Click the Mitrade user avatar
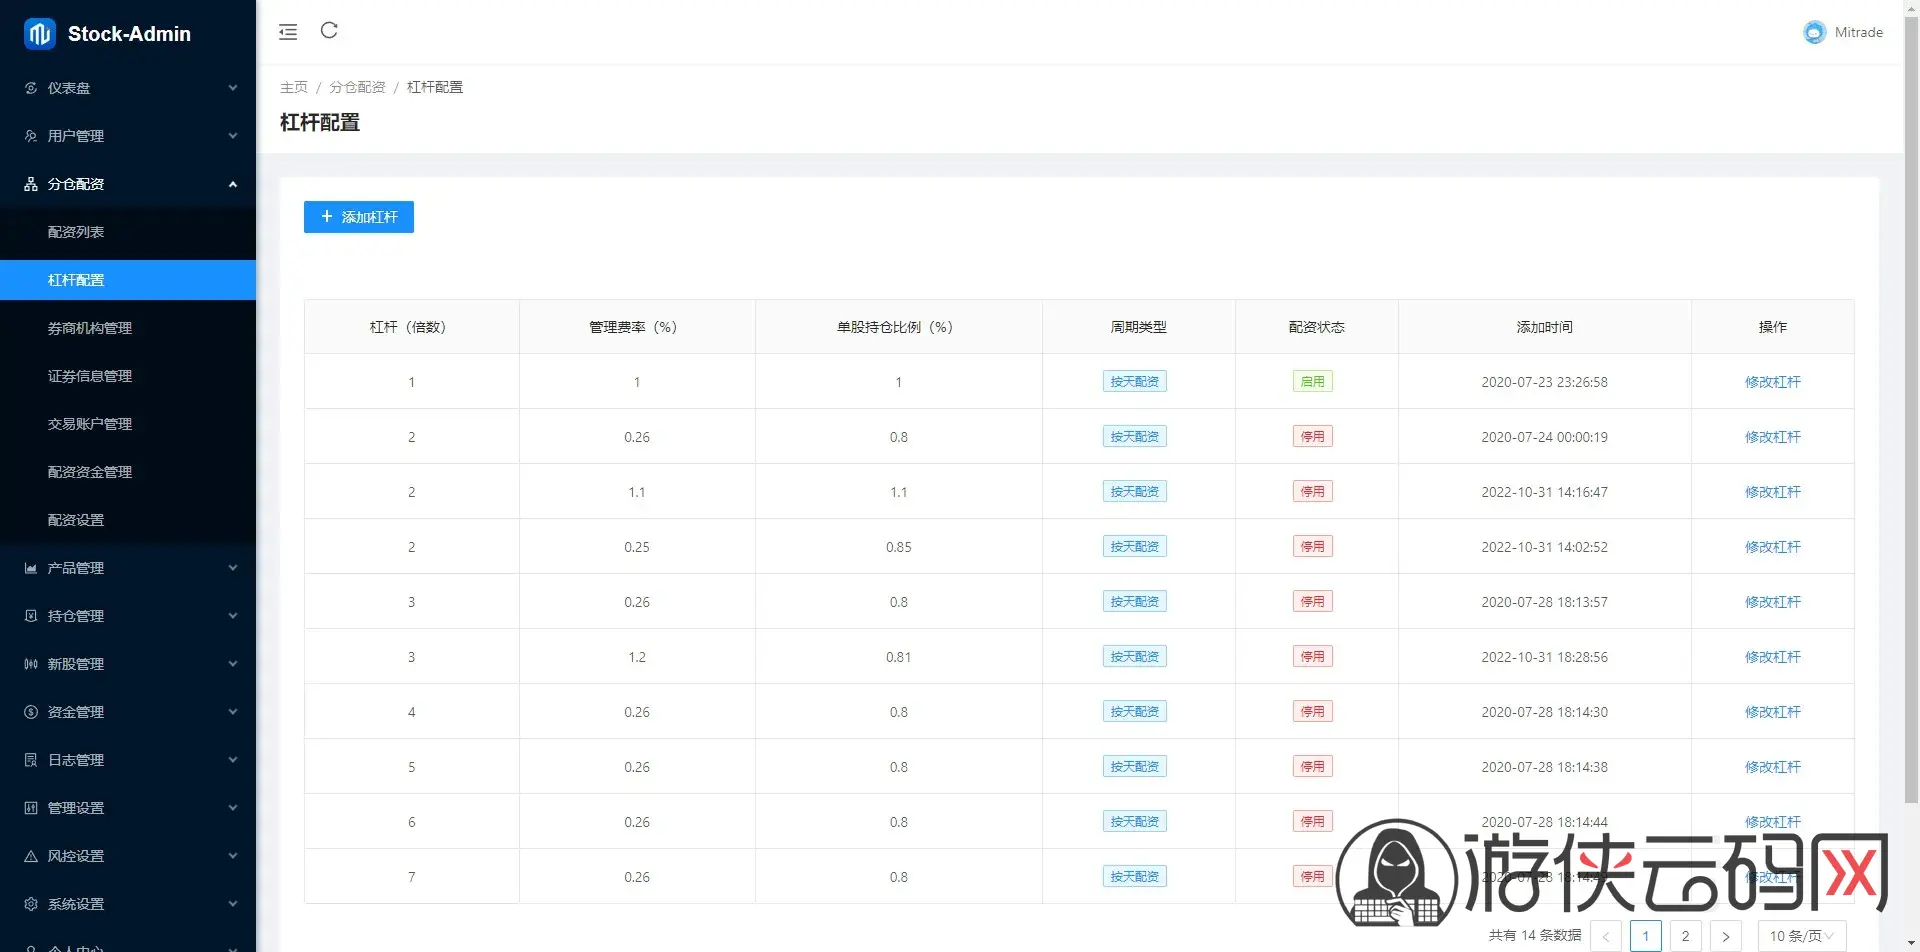1920x952 pixels. click(1814, 32)
